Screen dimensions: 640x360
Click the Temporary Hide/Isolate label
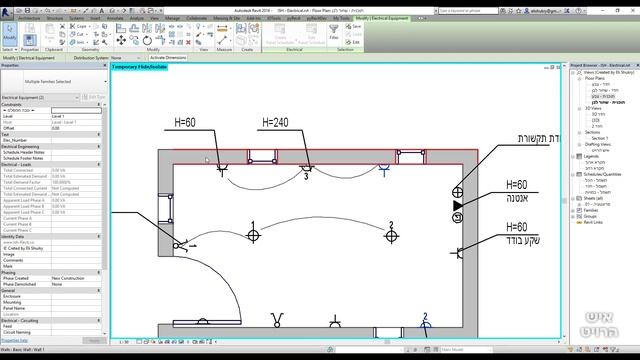point(139,67)
